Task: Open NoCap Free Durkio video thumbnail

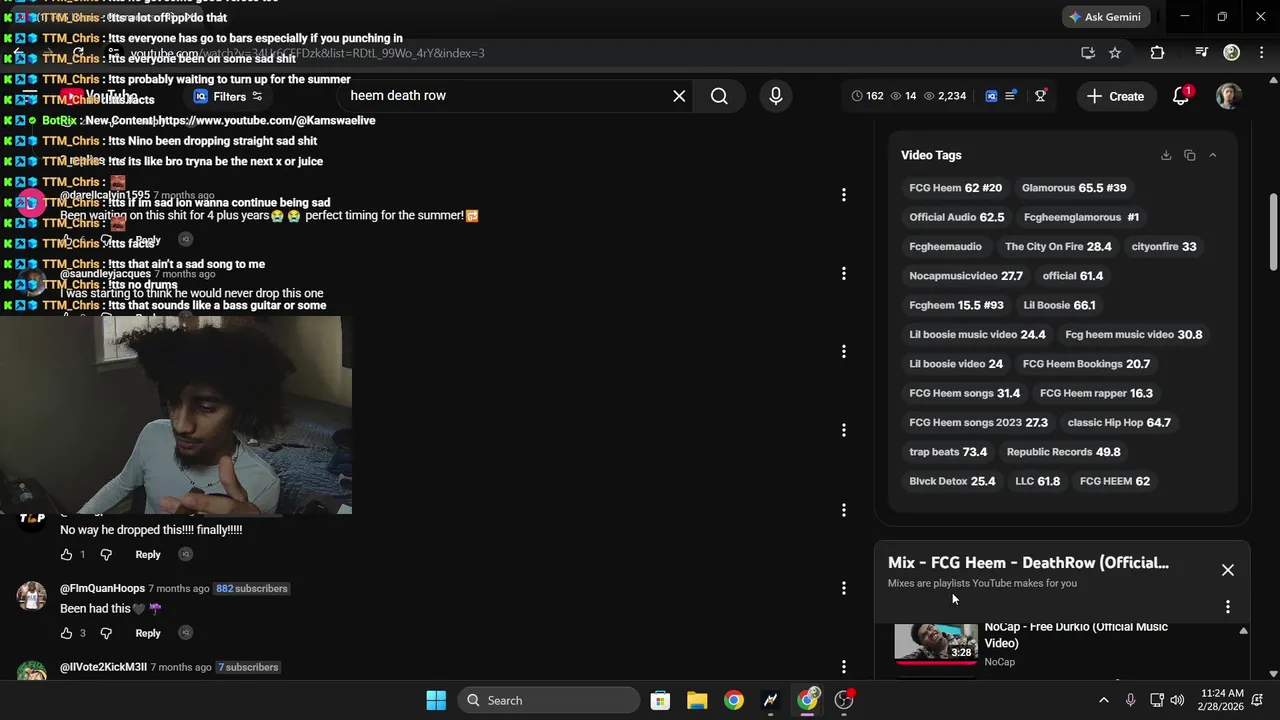Action: pos(936,643)
